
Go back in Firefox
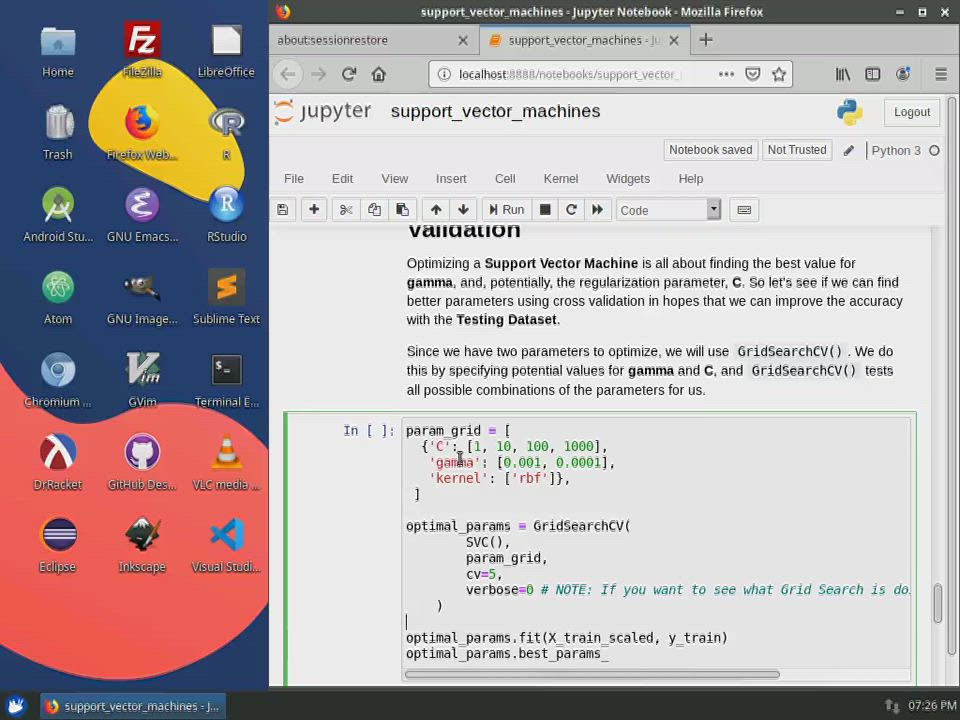[x=288, y=75]
